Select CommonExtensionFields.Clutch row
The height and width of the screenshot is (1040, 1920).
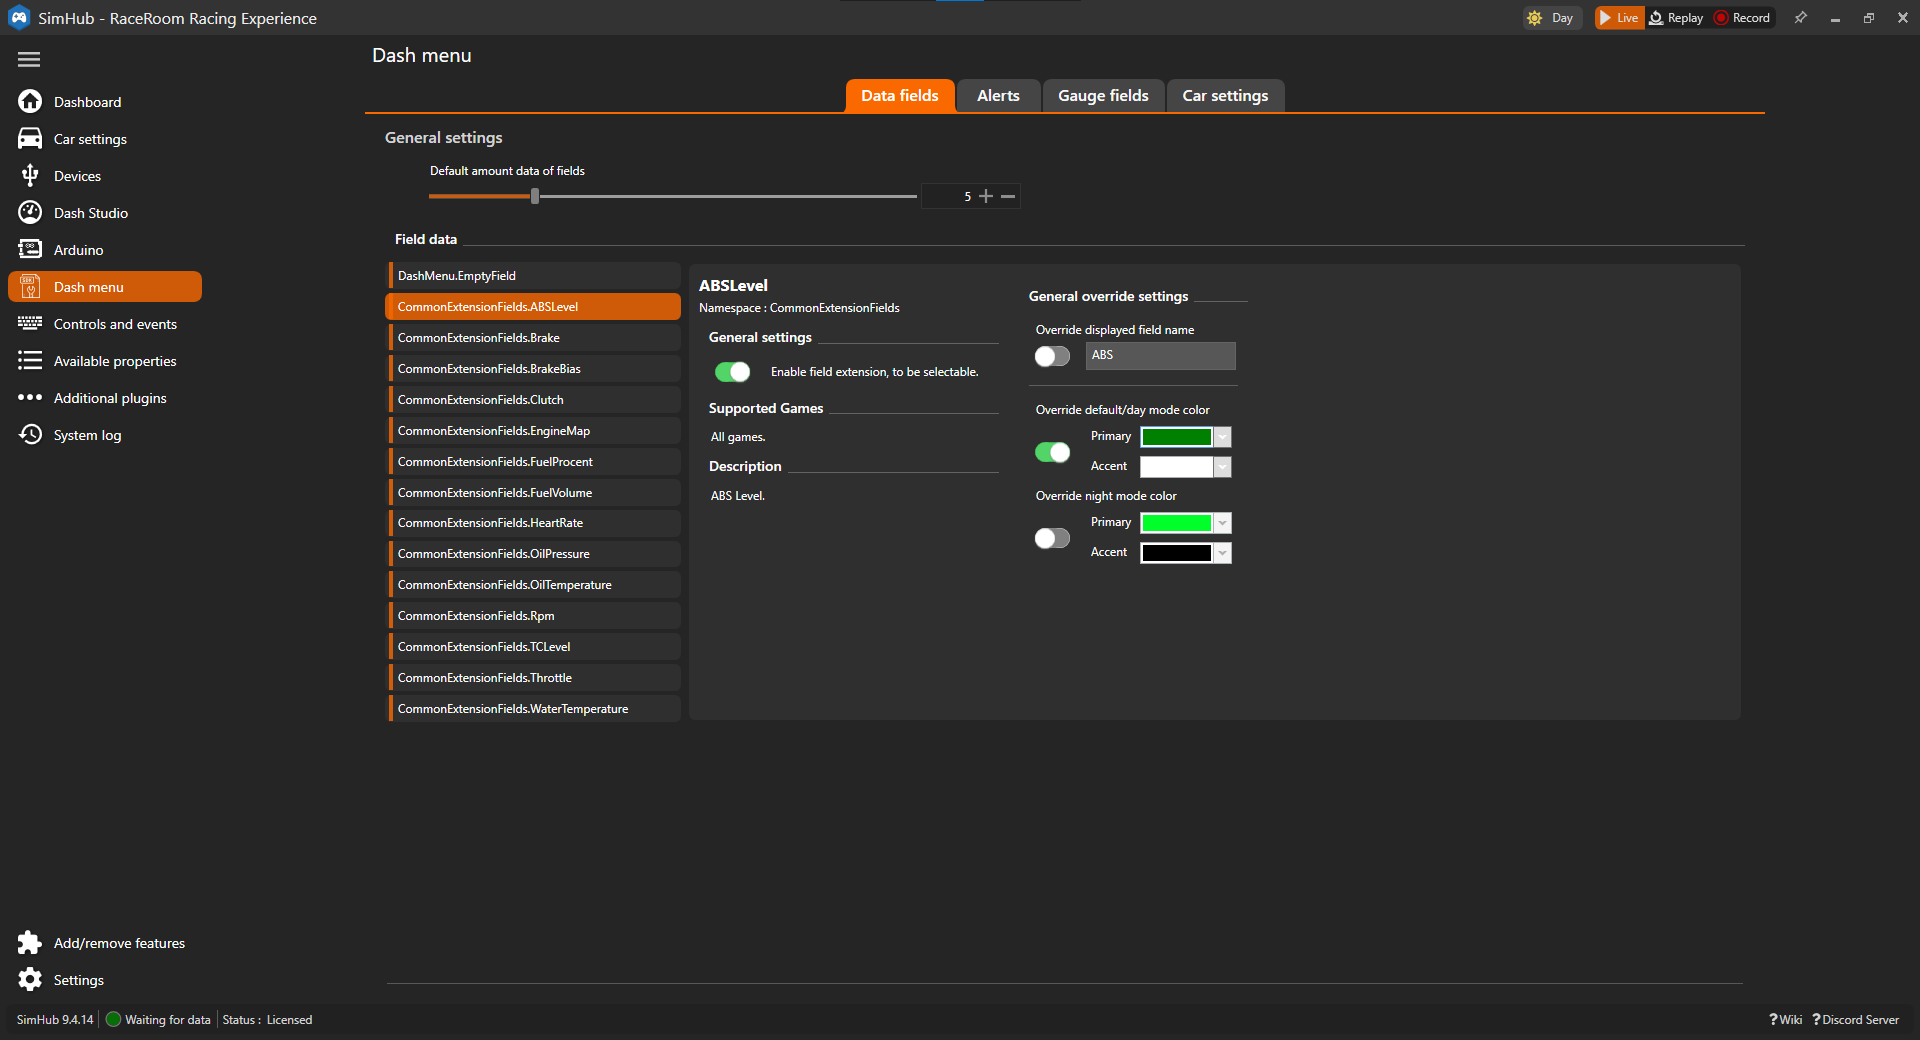tap(534, 400)
